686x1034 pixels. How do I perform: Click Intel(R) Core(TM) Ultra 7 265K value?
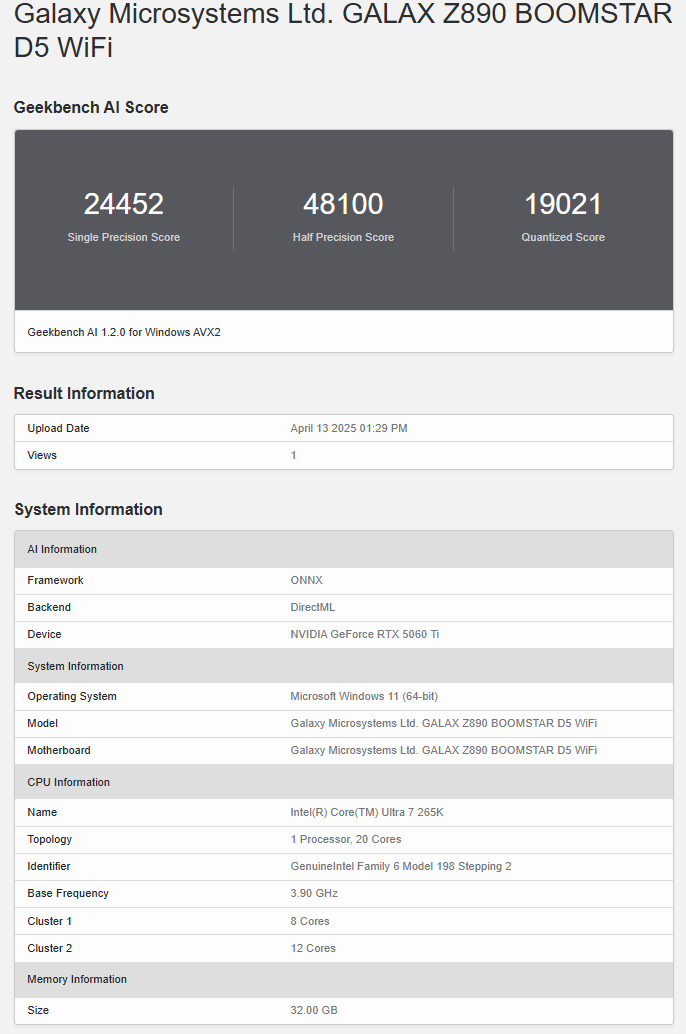pos(367,812)
